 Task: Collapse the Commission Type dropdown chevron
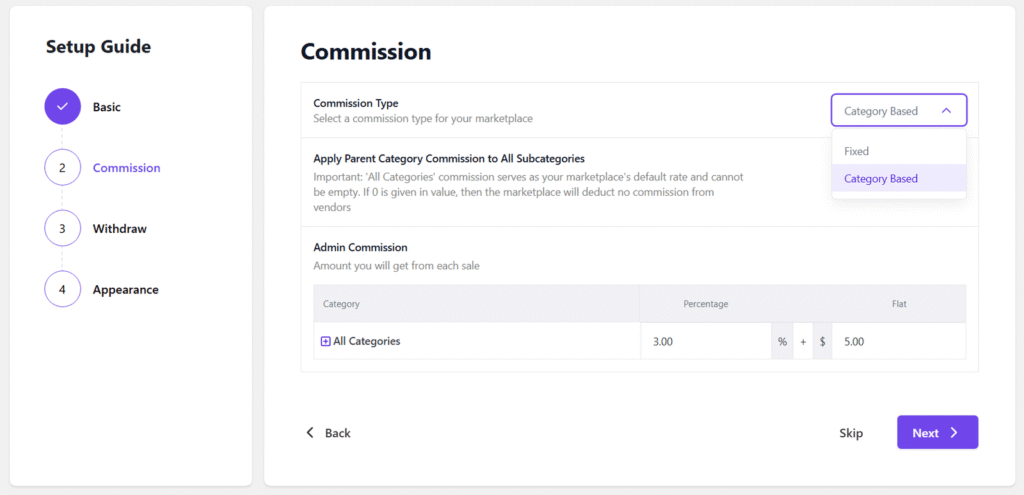click(946, 111)
